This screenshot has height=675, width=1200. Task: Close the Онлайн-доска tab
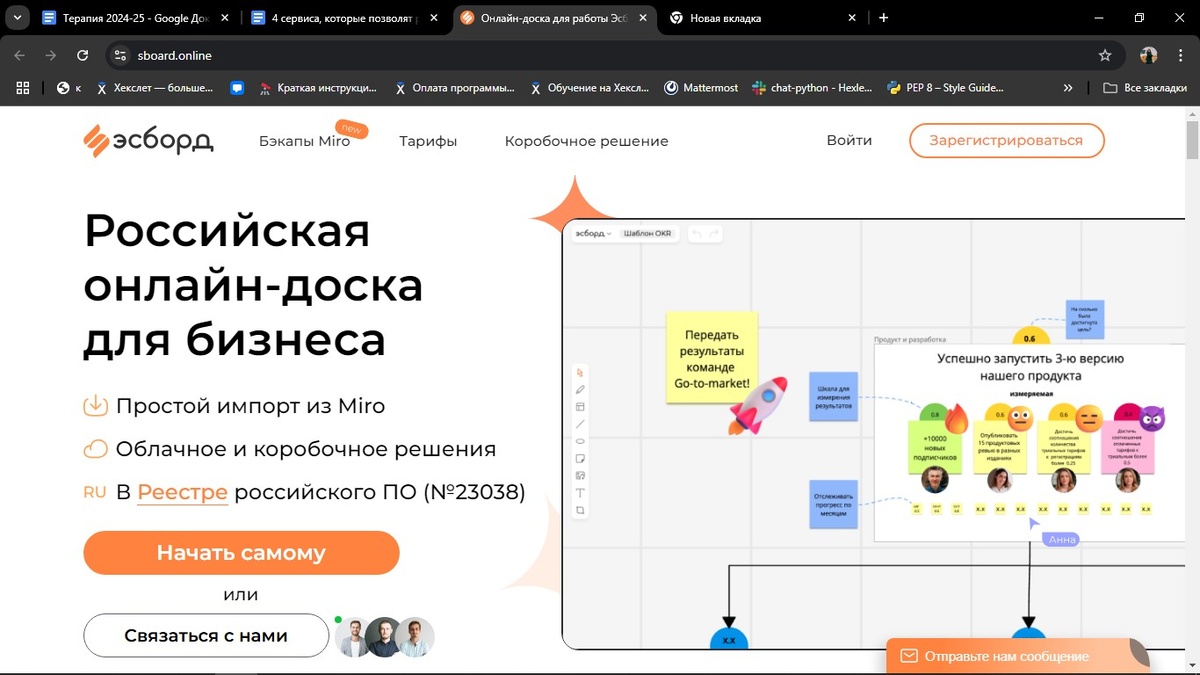tap(642, 18)
